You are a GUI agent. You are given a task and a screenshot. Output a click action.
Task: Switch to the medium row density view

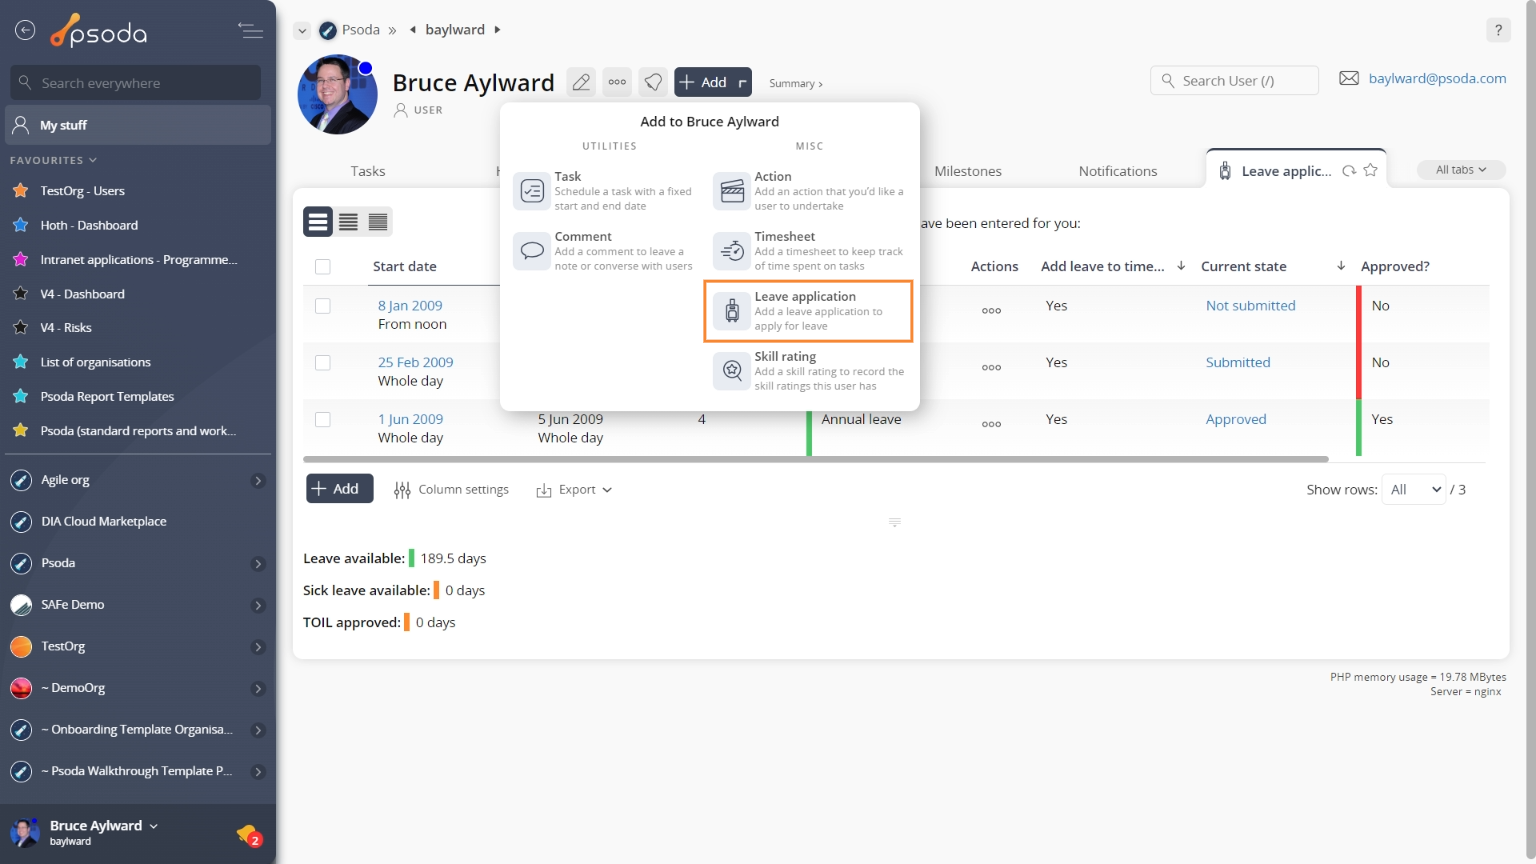pyautogui.click(x=348, y=222)
